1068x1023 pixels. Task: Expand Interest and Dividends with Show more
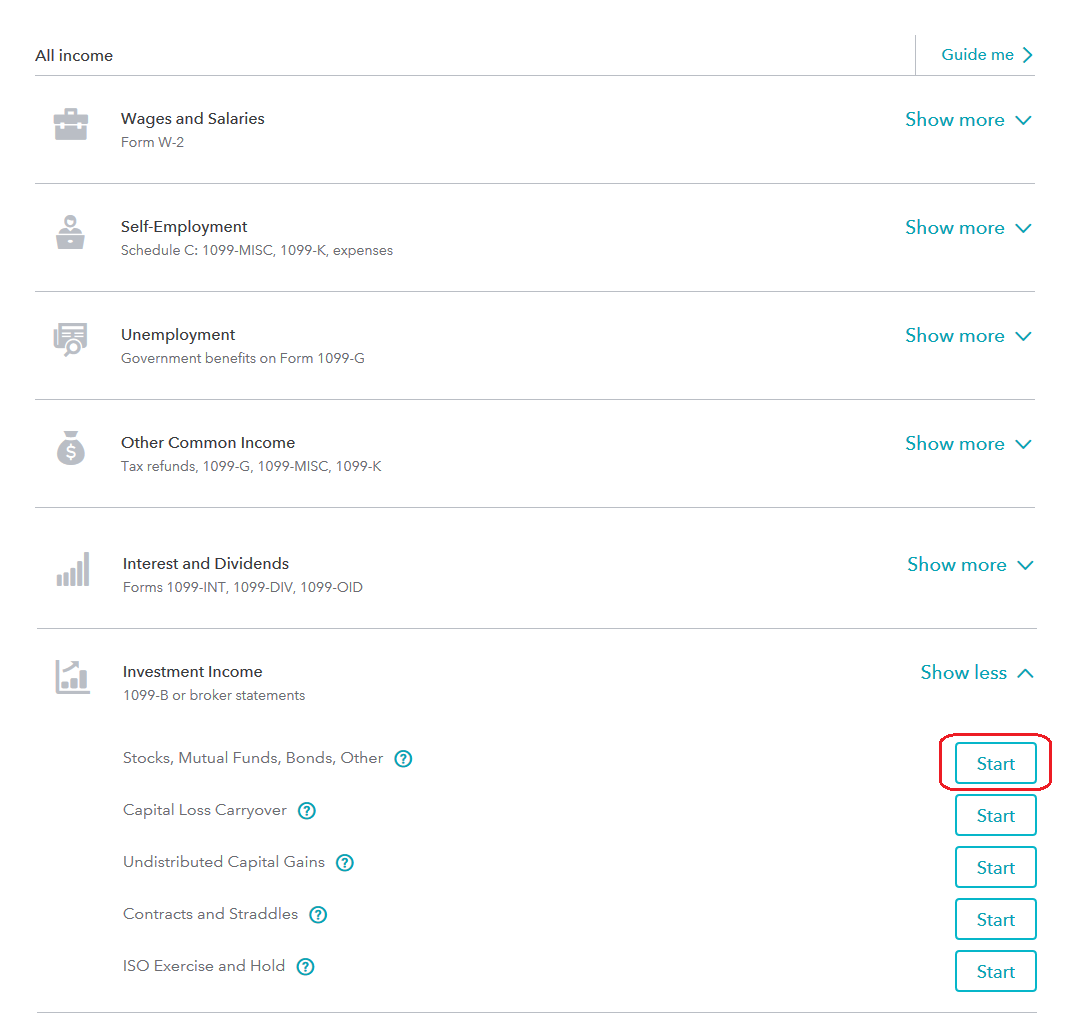pyautogui.click(x=971, y=565)
